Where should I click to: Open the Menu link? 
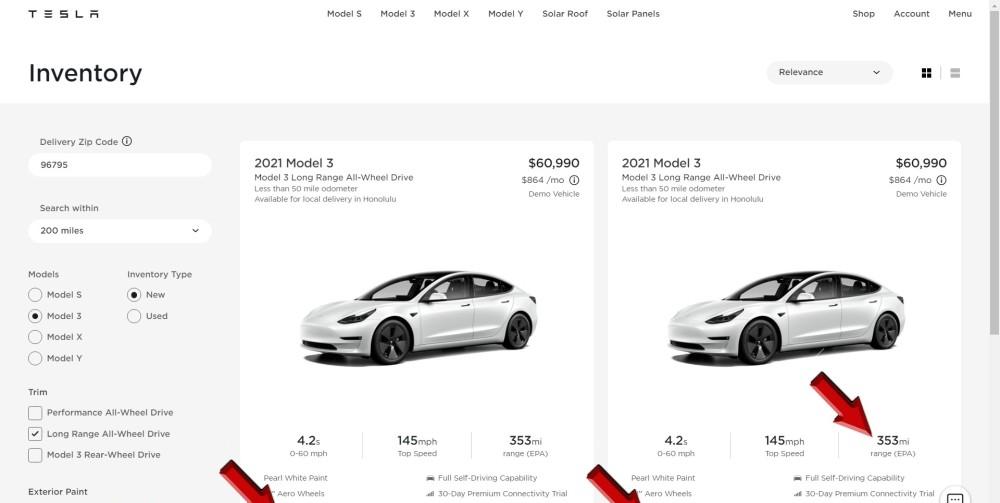(960, 13)
